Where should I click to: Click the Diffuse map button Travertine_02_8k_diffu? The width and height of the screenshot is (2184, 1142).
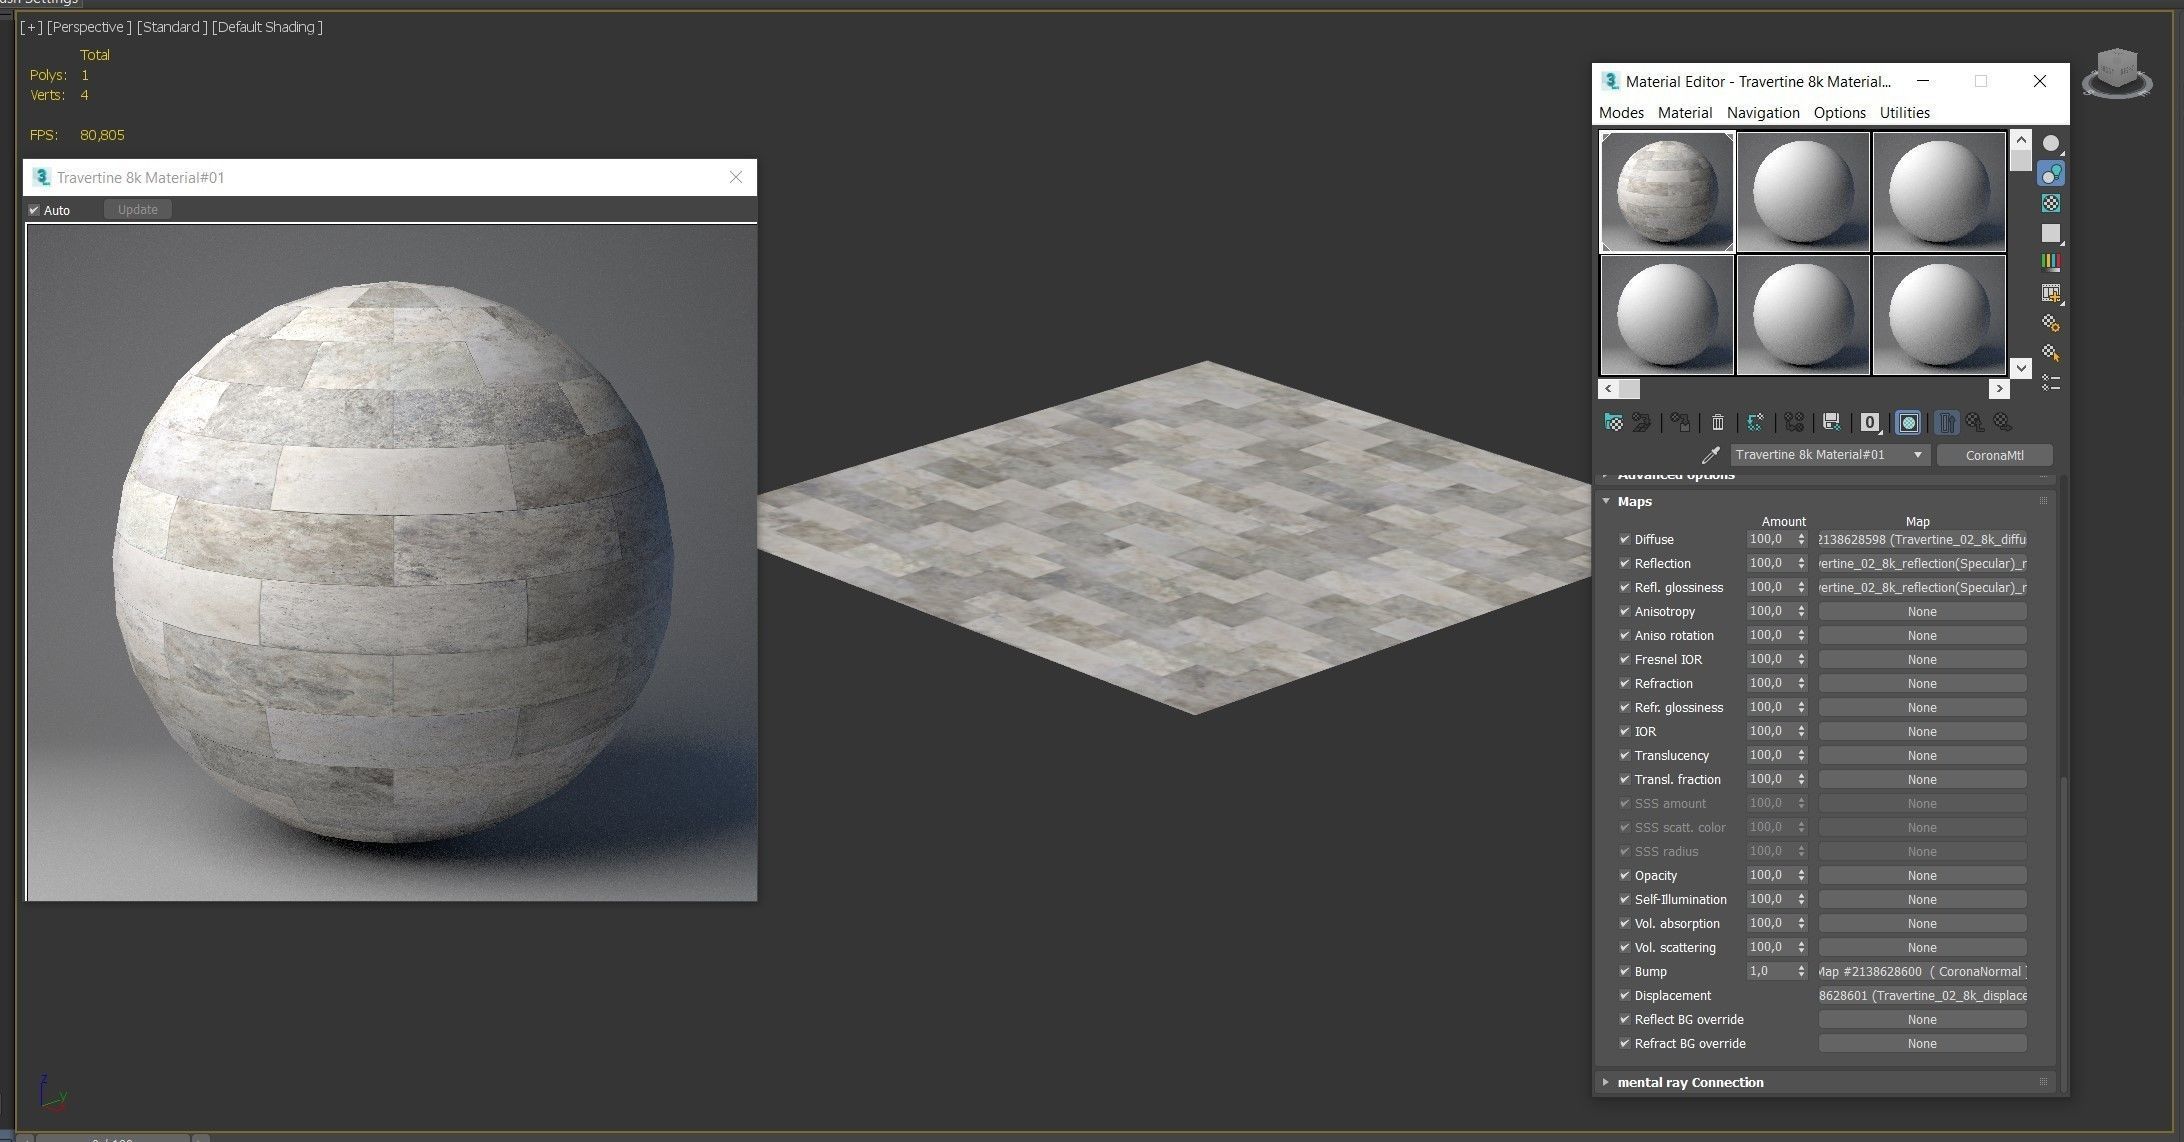(x=1922, y=539)
